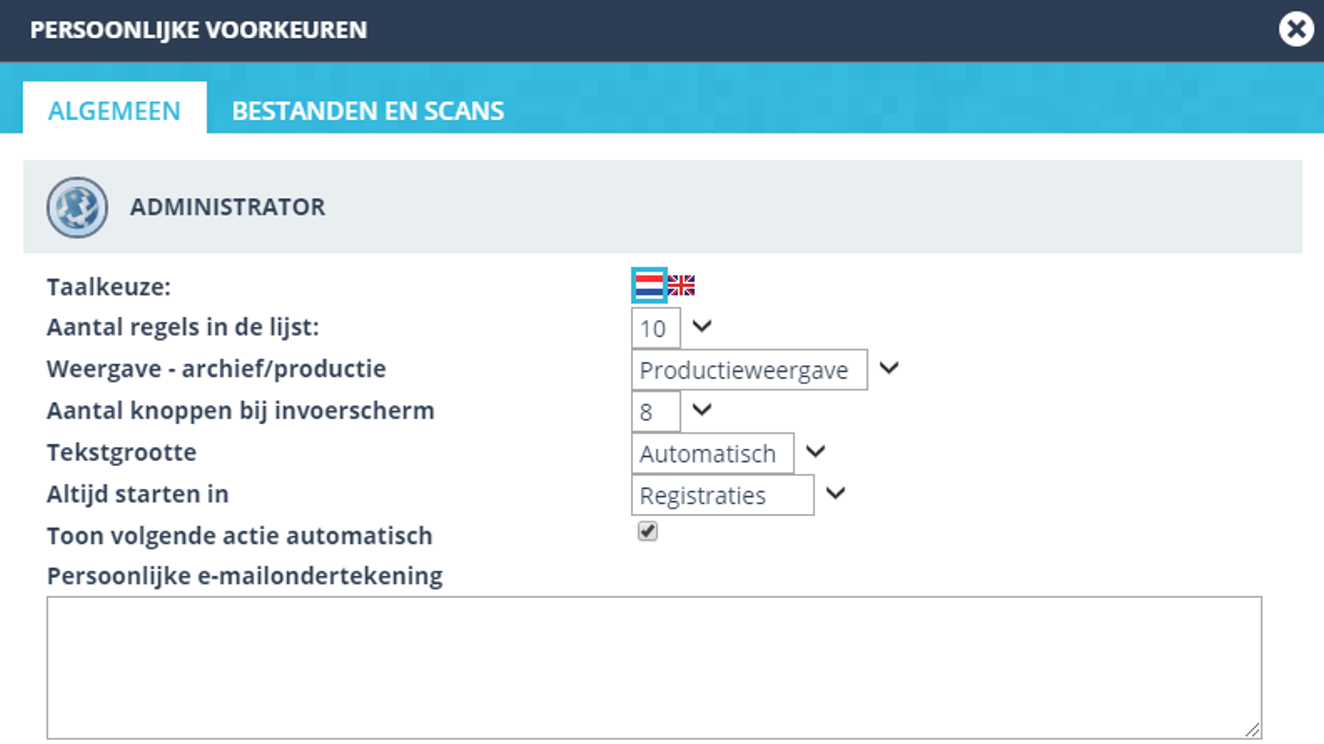This screenshot has width=1324, height=744.
Task: Close the Persoonlijke voorkeuren dialog
Action: (1295, 29)
